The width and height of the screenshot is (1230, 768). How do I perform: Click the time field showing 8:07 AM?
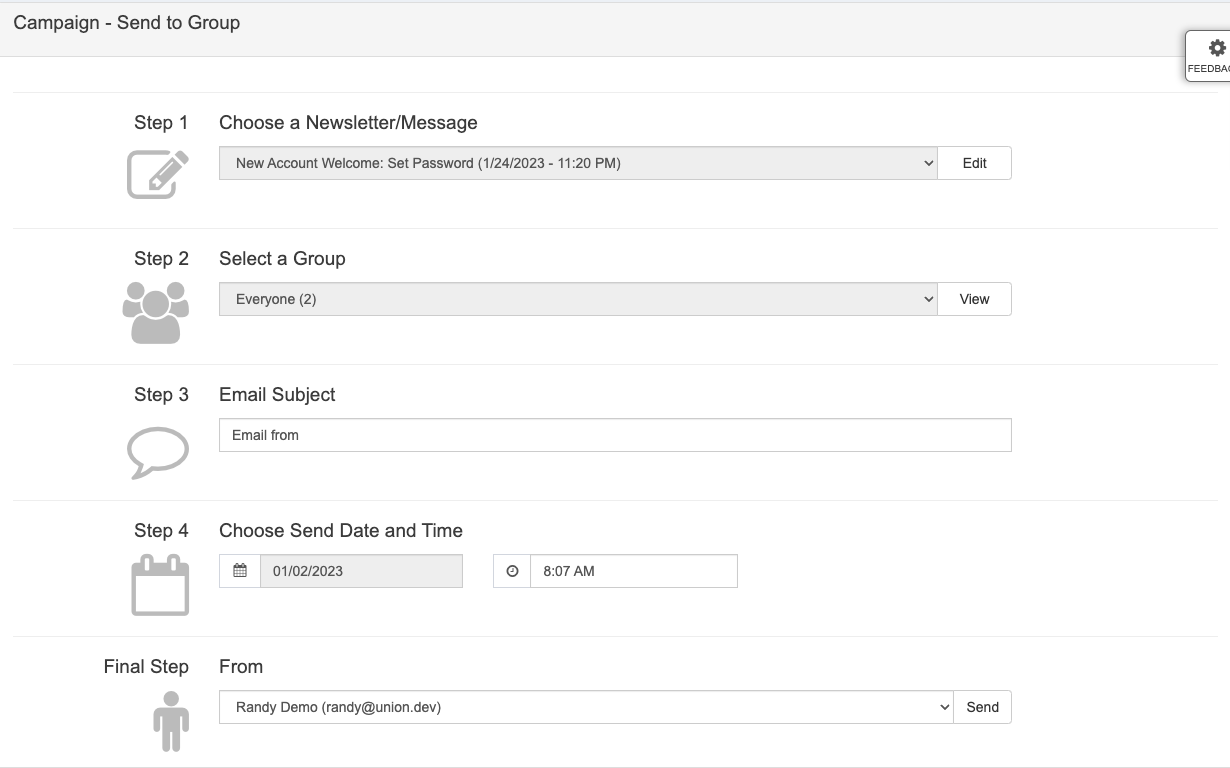(x=633, y=571)
